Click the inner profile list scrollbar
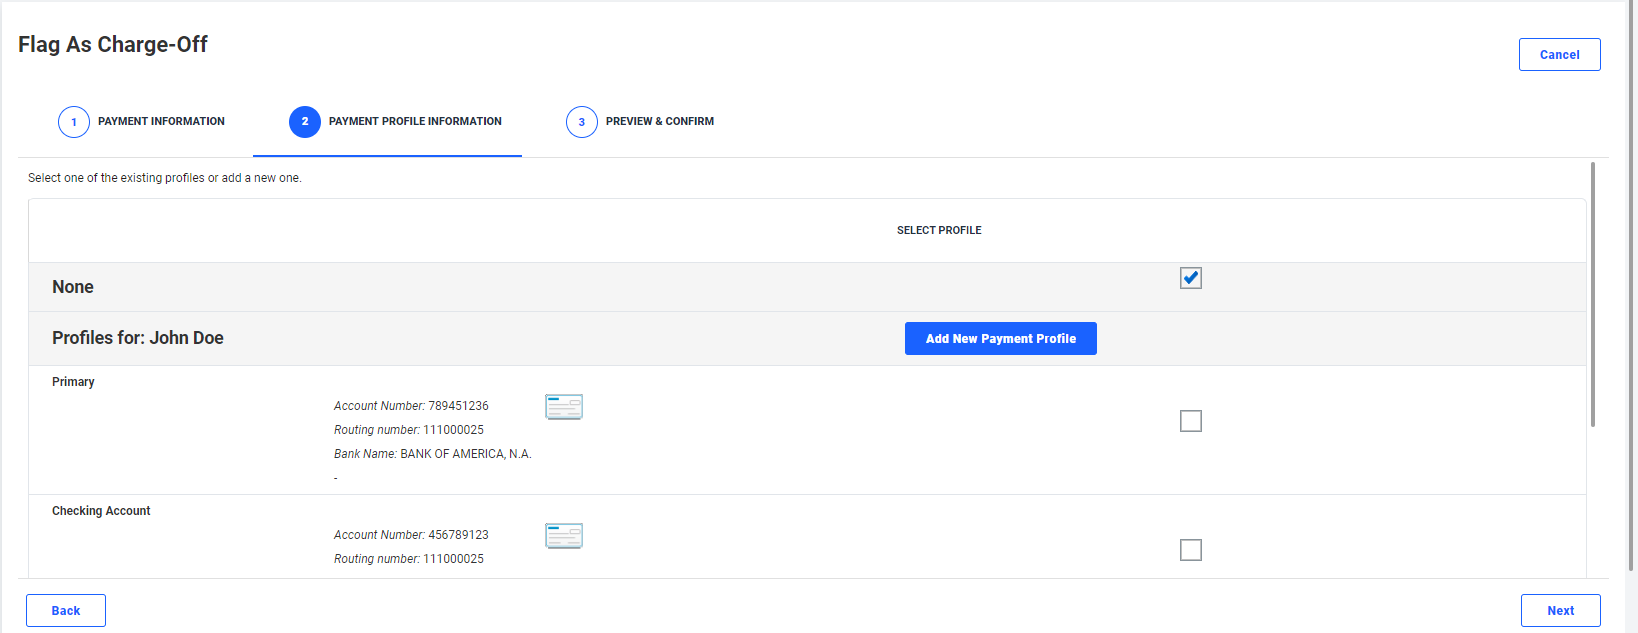Viewport: 1638px width, 633px height. click(x=1593, y=295)
